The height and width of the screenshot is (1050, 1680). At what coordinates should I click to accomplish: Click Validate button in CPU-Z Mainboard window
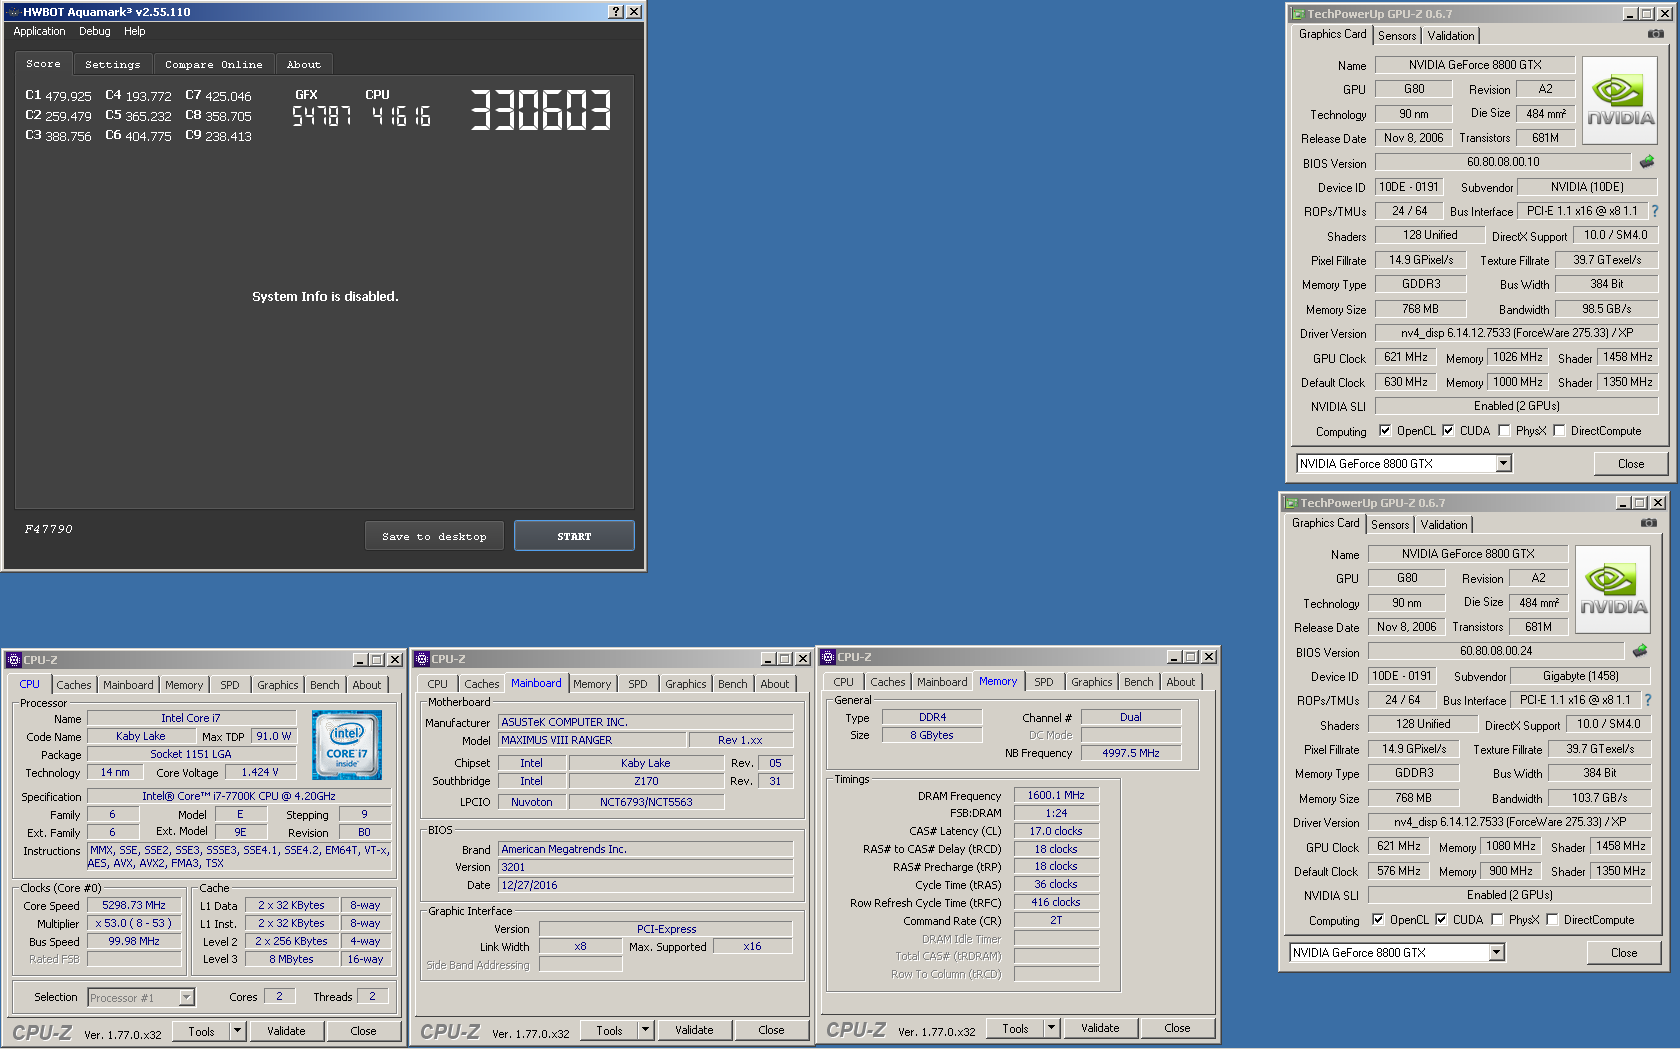point(694,1030)
